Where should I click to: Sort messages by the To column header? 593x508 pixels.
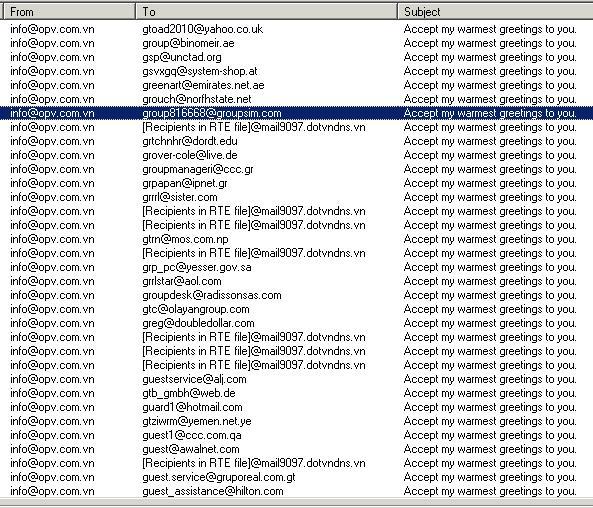click(267, 12)
